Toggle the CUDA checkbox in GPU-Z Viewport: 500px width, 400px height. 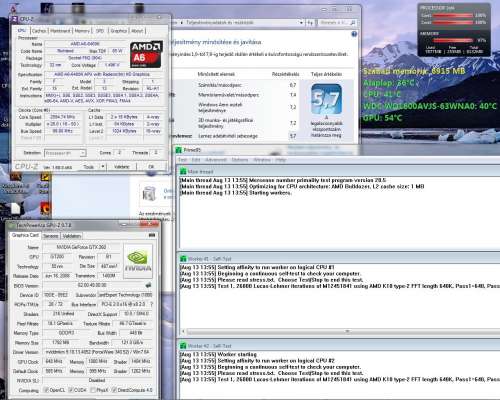(x=71, y=390)
